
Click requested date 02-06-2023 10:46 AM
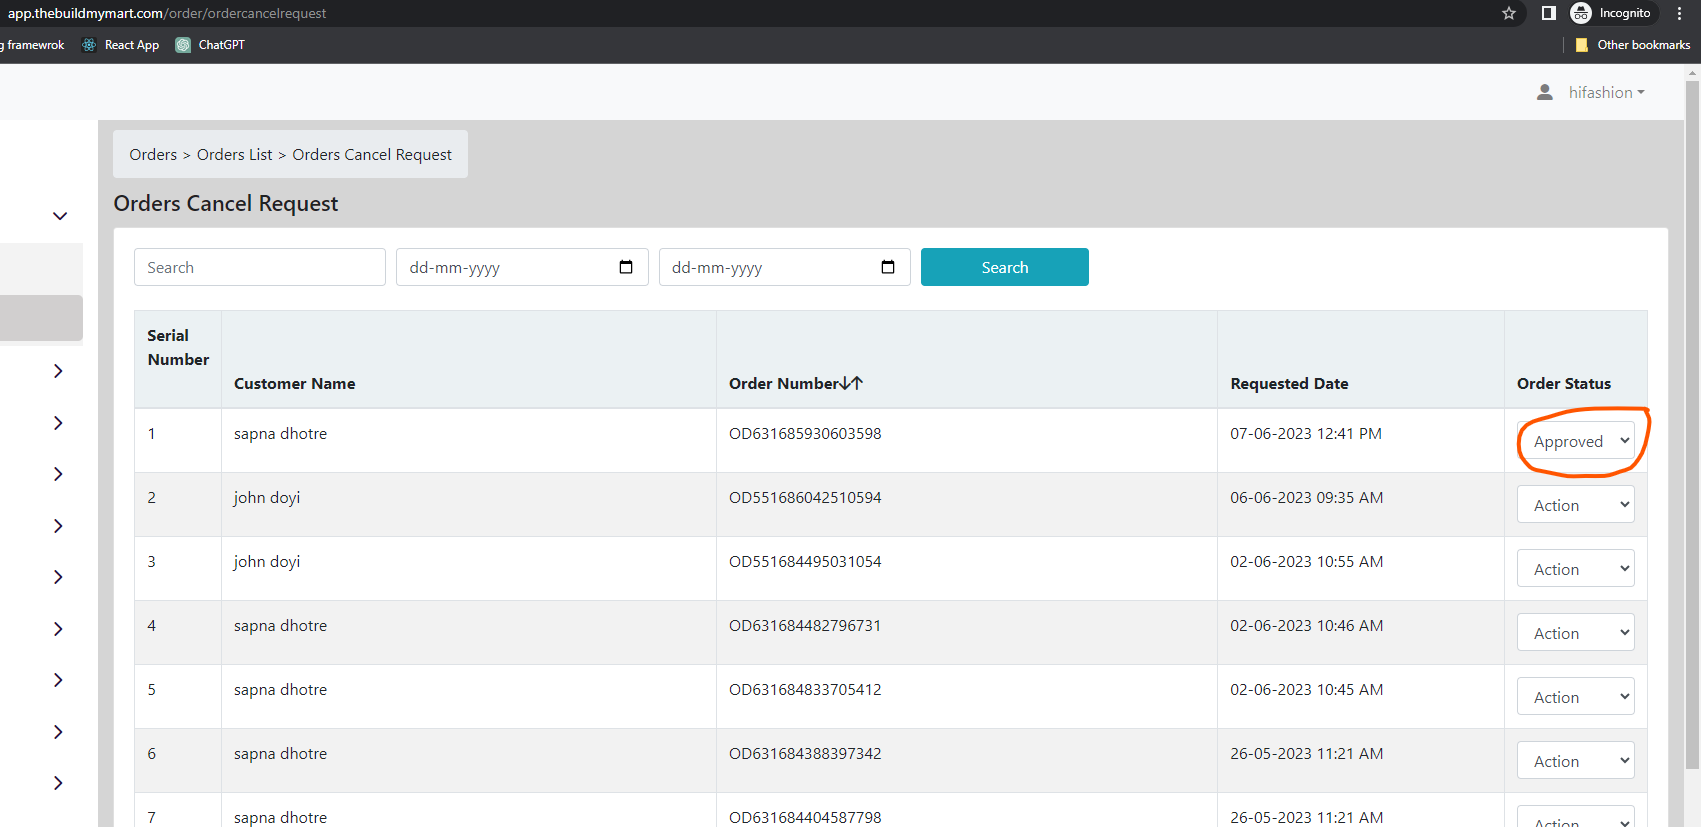pyautogui.click(x=1307, y=625)
